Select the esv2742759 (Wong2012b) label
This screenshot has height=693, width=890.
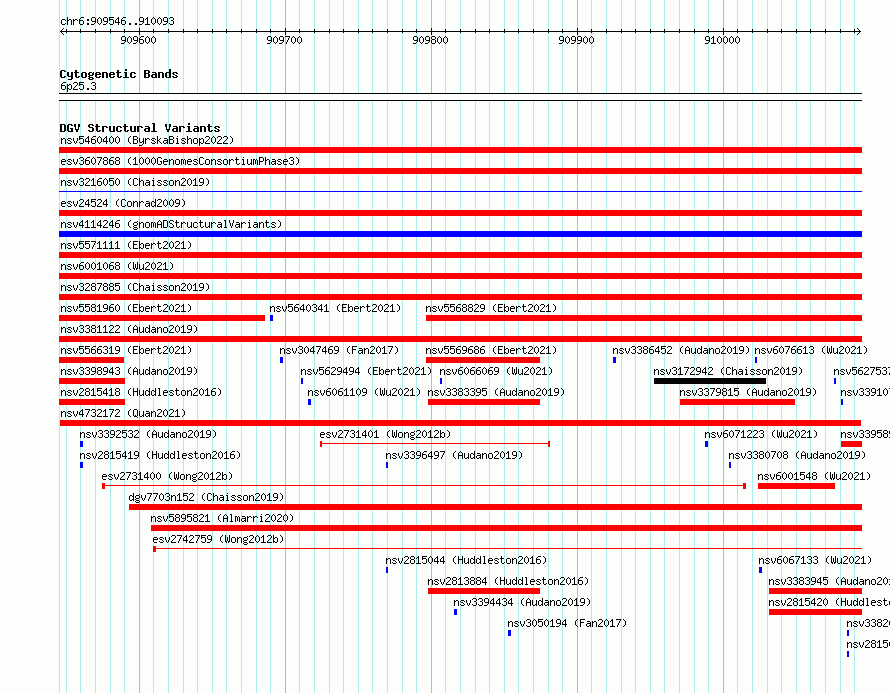click(x=218, y=539)
